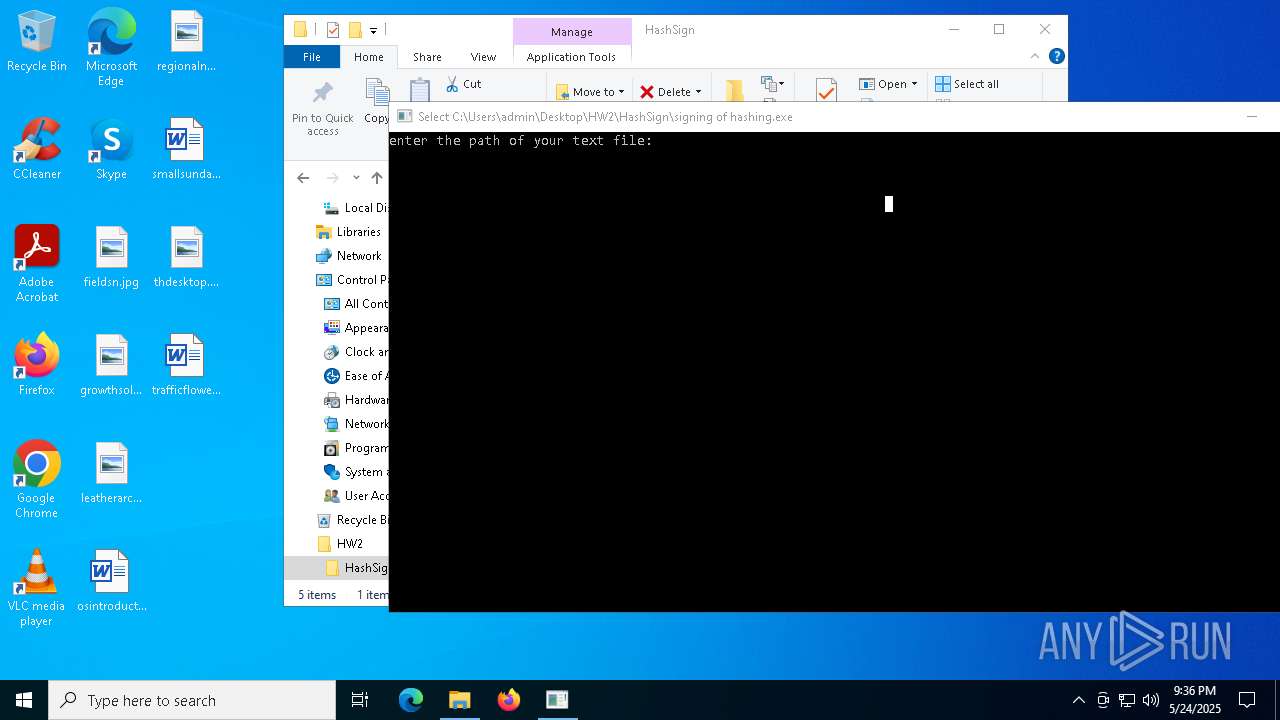The height and width of the screenshot is (720, 1280).
Task: Click Explorer help question mark icon
Action: (1056, 57)
